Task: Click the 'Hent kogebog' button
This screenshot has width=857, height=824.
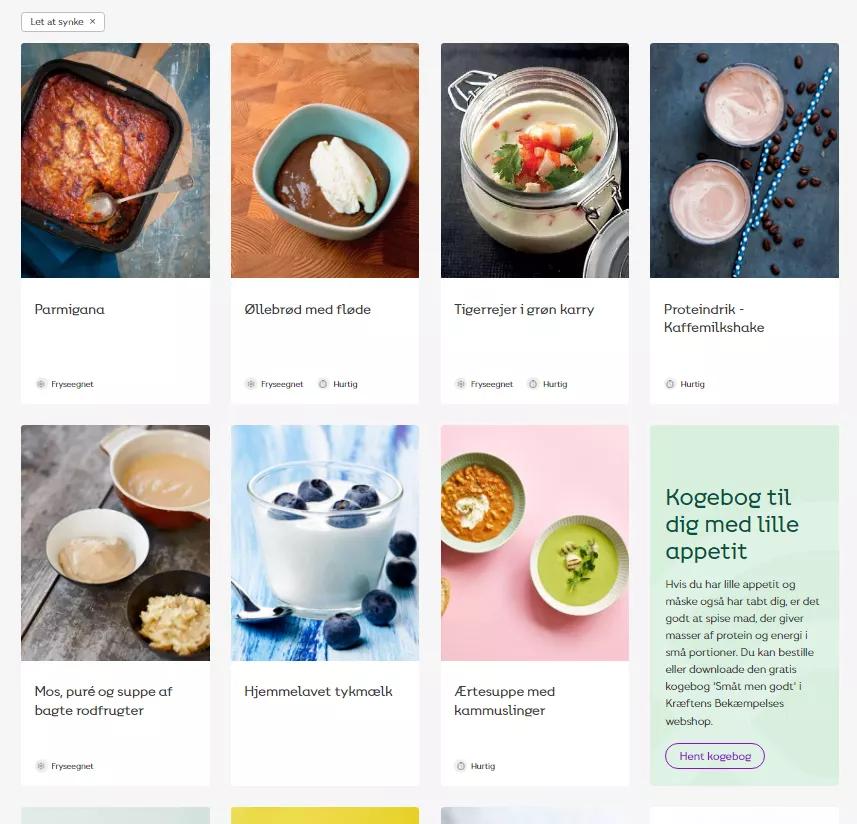Action: pos(714,756)
